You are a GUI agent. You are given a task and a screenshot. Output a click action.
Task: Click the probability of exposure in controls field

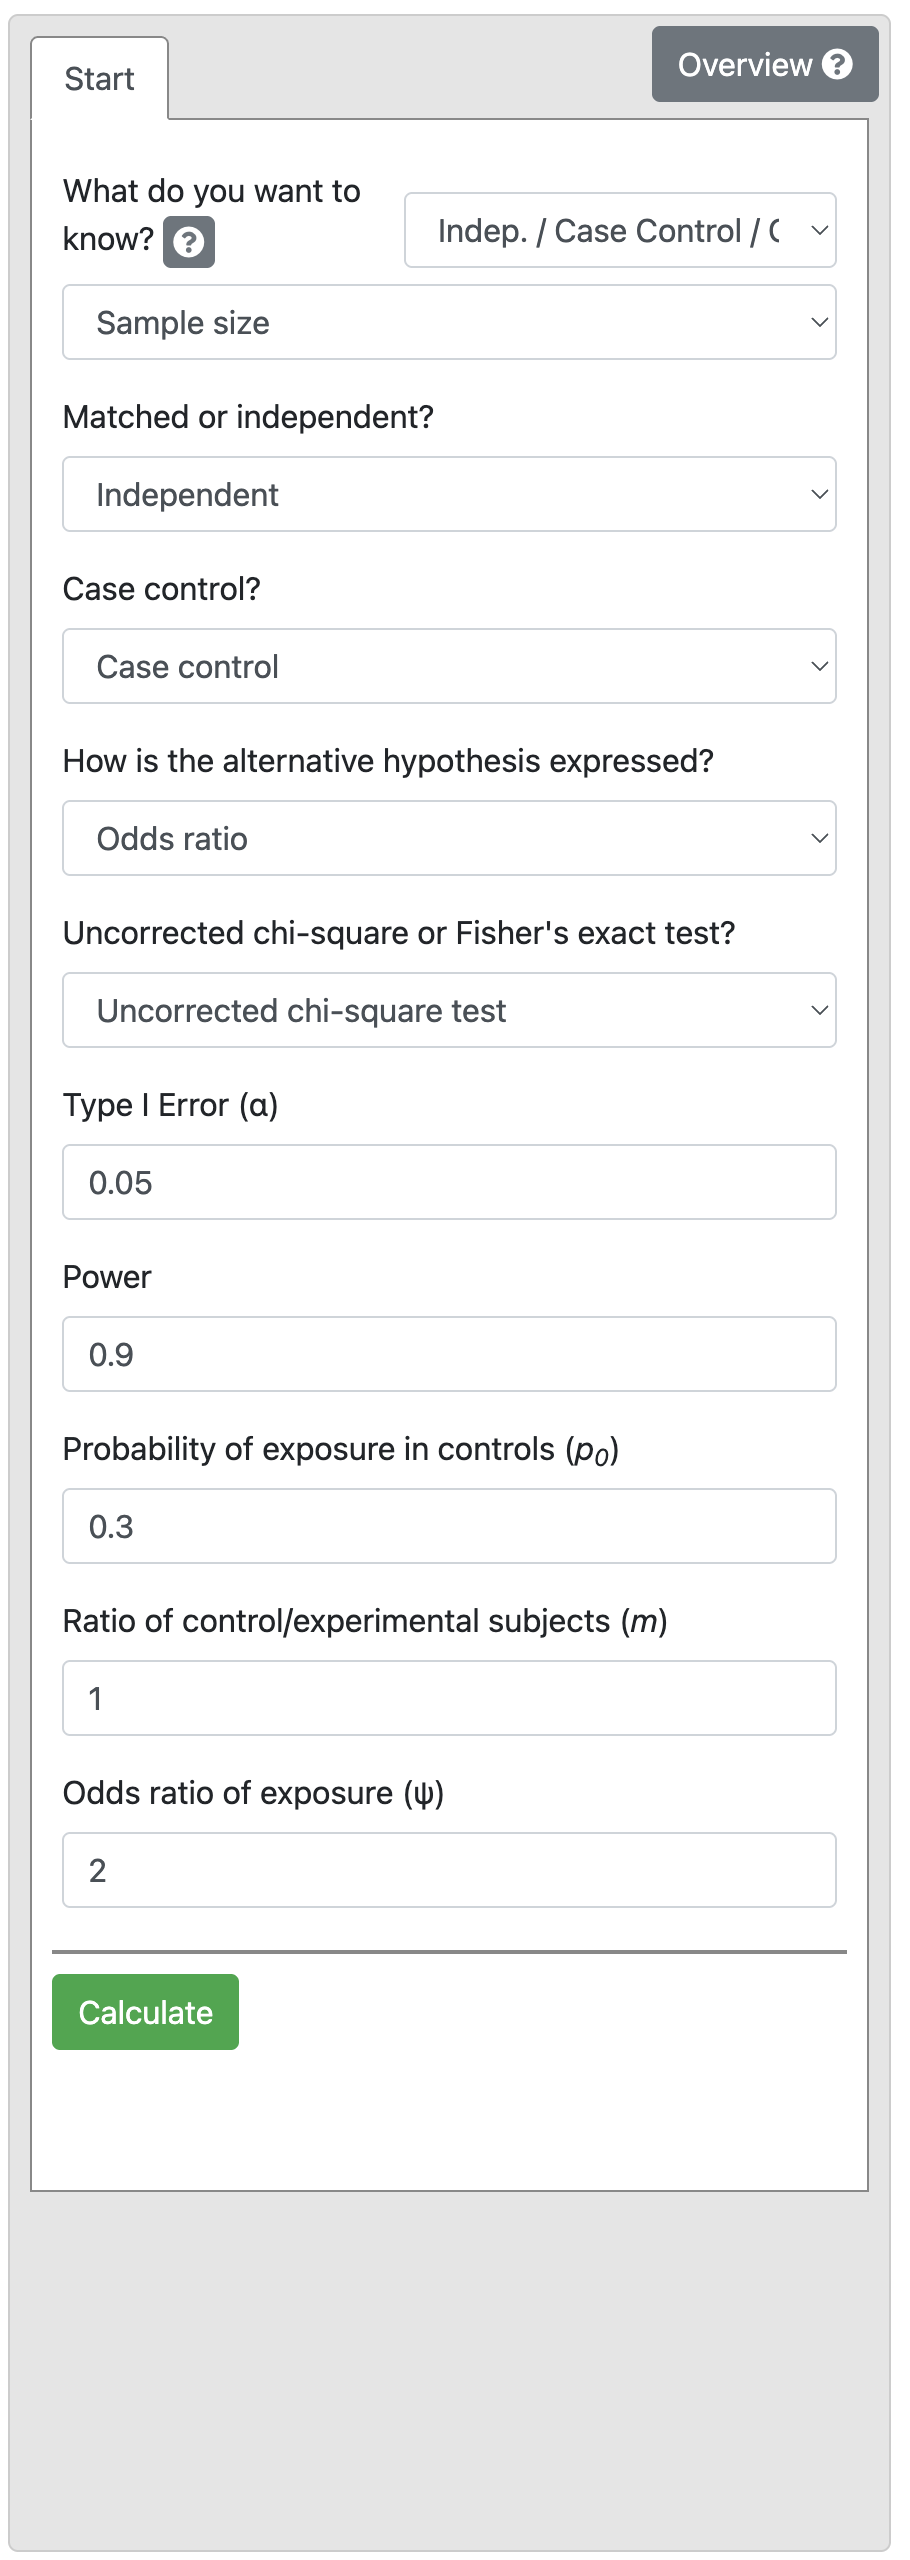[448, 1527]
